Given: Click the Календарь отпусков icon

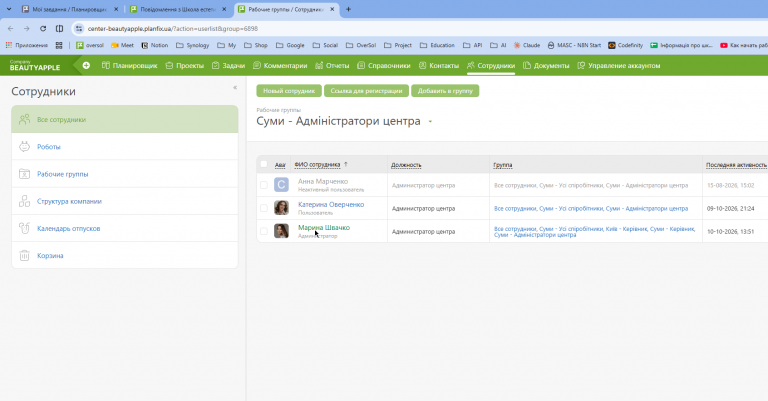Looking at the screenshot, I should click(x=24, y=228).
